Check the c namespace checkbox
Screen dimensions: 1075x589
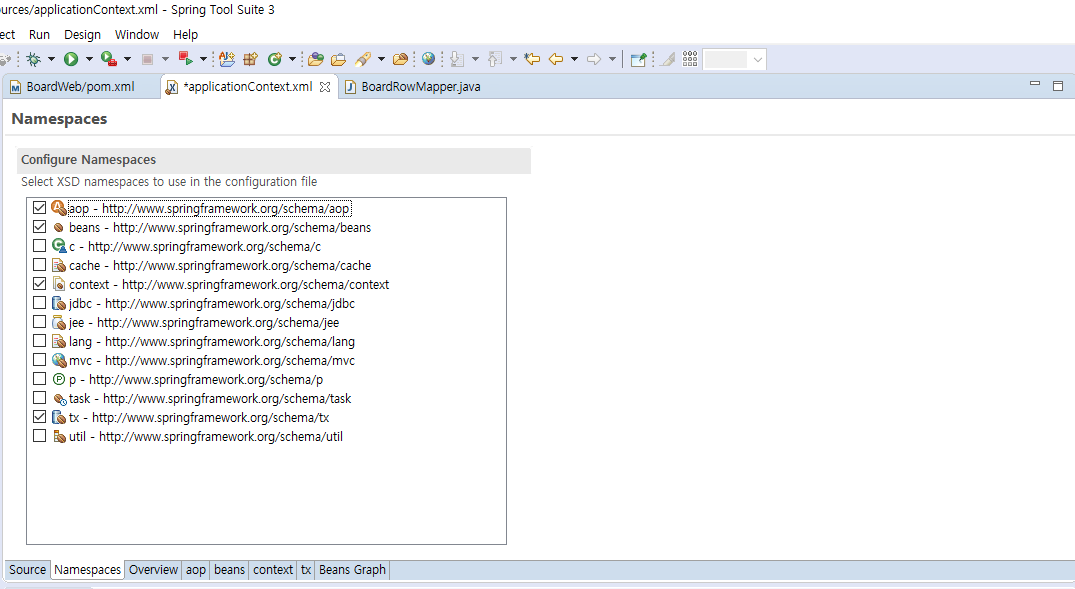[x=40, y=245]
